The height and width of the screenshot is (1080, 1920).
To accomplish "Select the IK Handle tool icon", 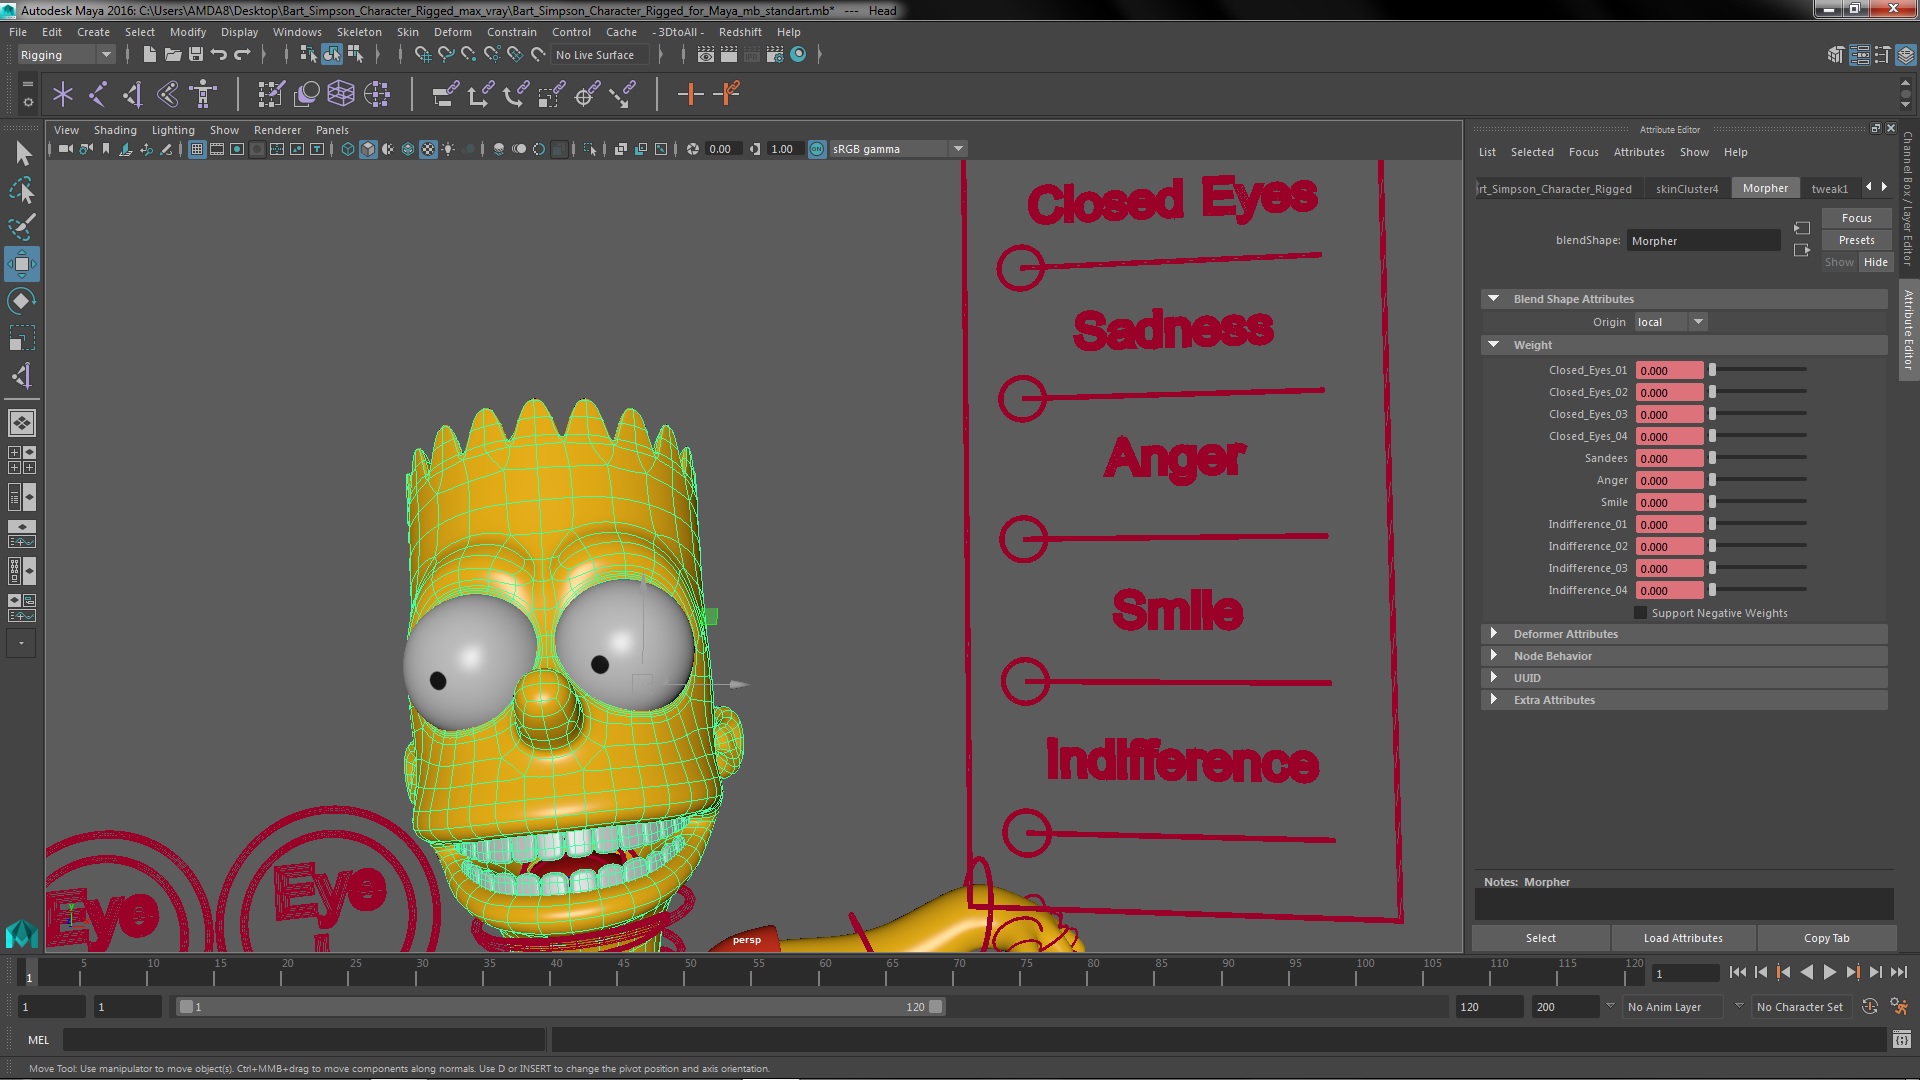I will tap(132, 94).
